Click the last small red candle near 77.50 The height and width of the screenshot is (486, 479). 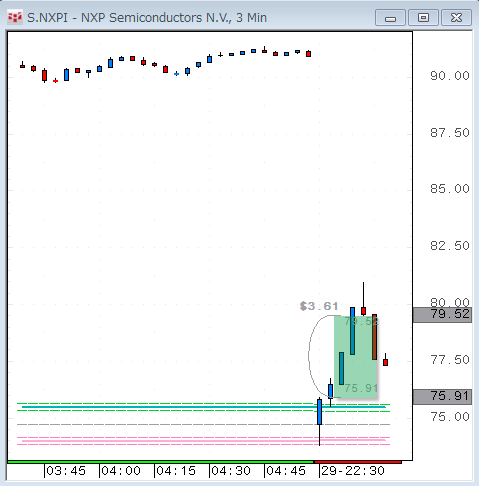point(385,362)
